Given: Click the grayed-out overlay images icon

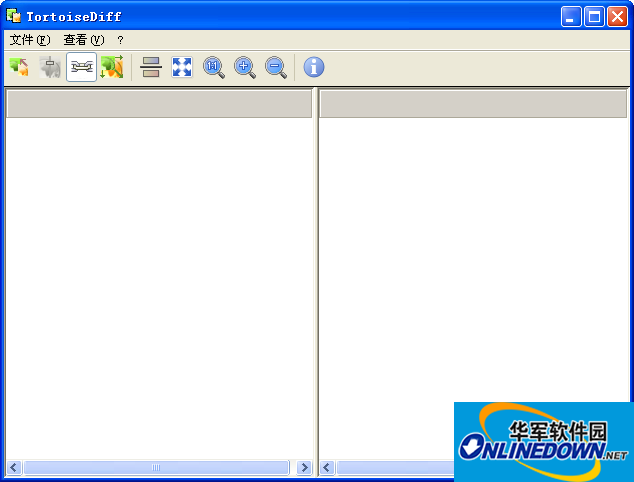Looking at the screenshot, I should (x=50, y=67).
